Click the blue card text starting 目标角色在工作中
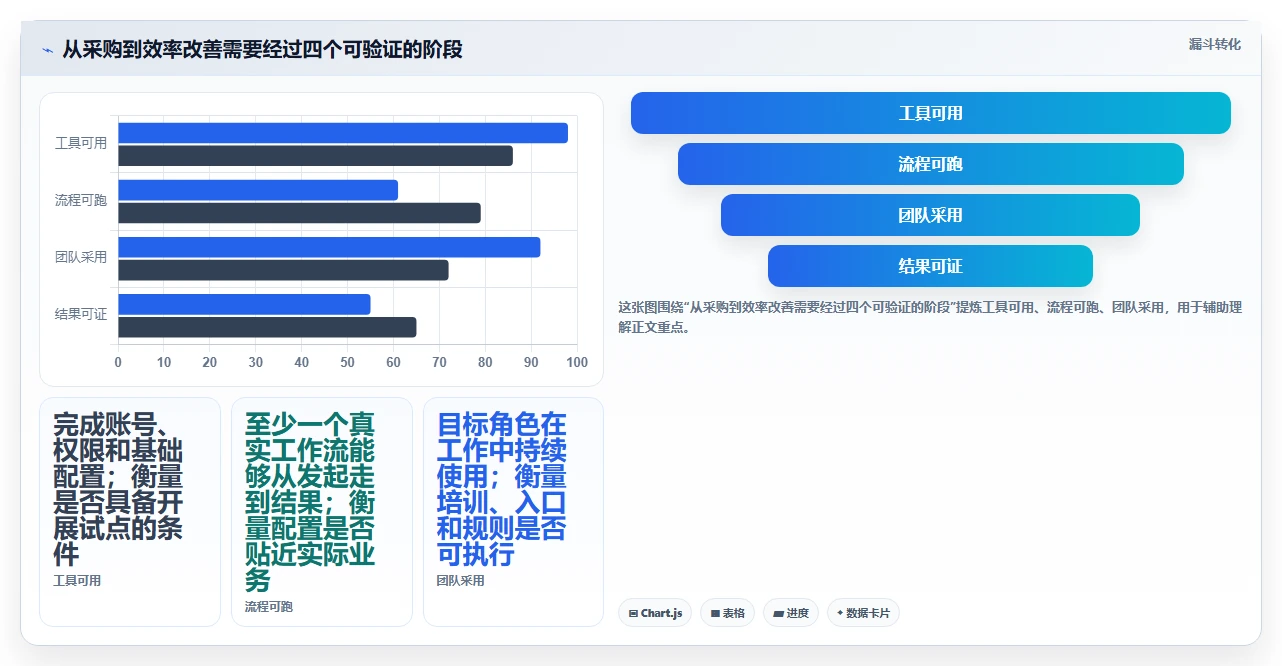1282x666 pixels. (x=502, y=489)
